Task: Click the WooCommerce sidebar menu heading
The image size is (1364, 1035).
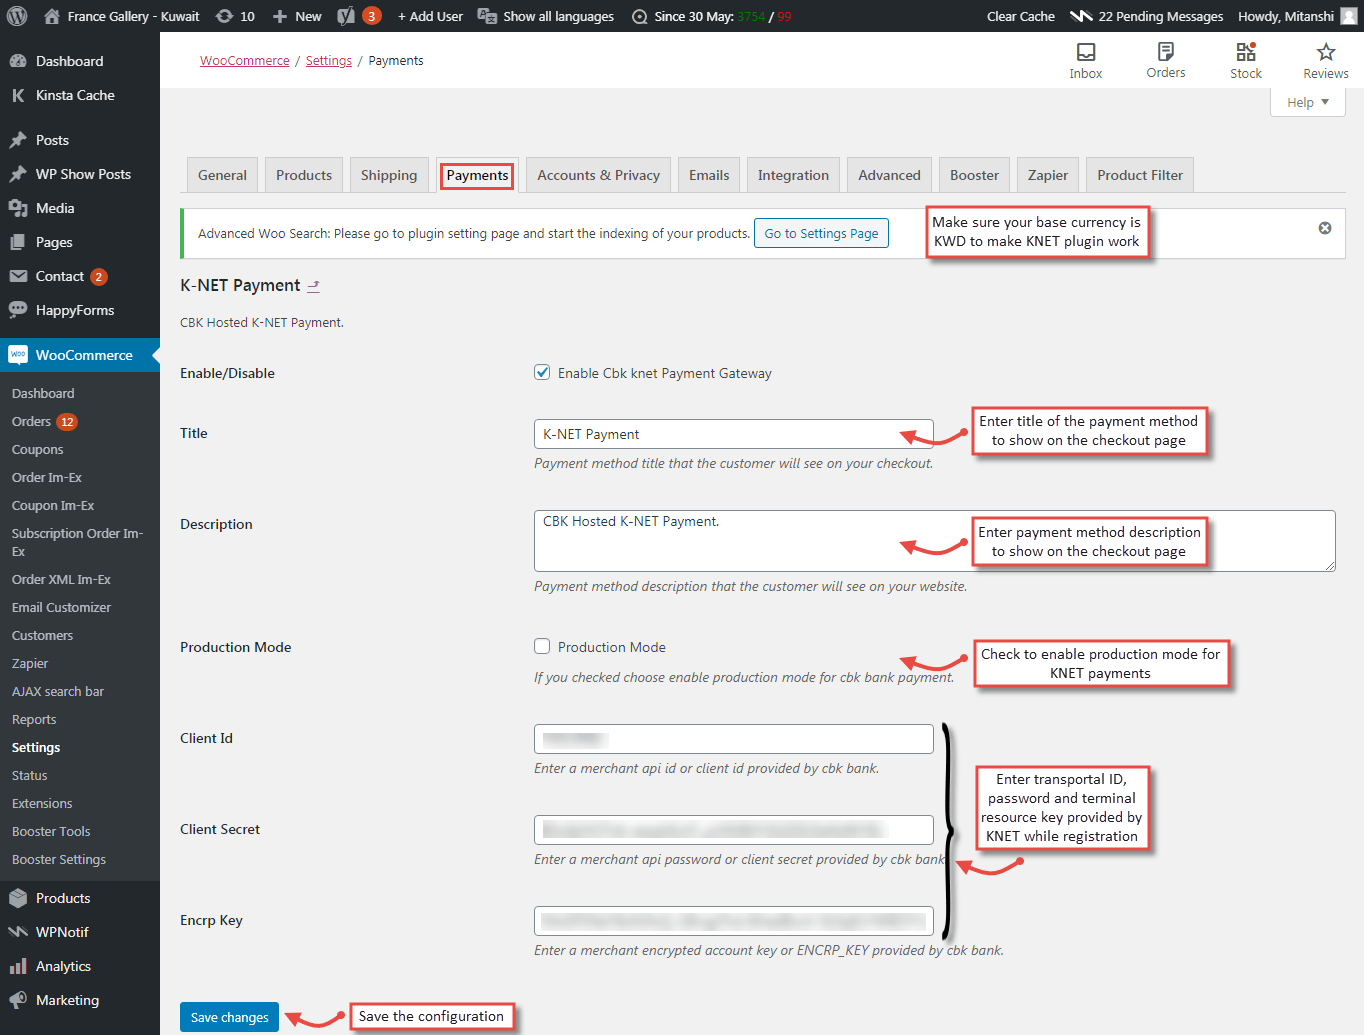Action: [x=80, y=355]
